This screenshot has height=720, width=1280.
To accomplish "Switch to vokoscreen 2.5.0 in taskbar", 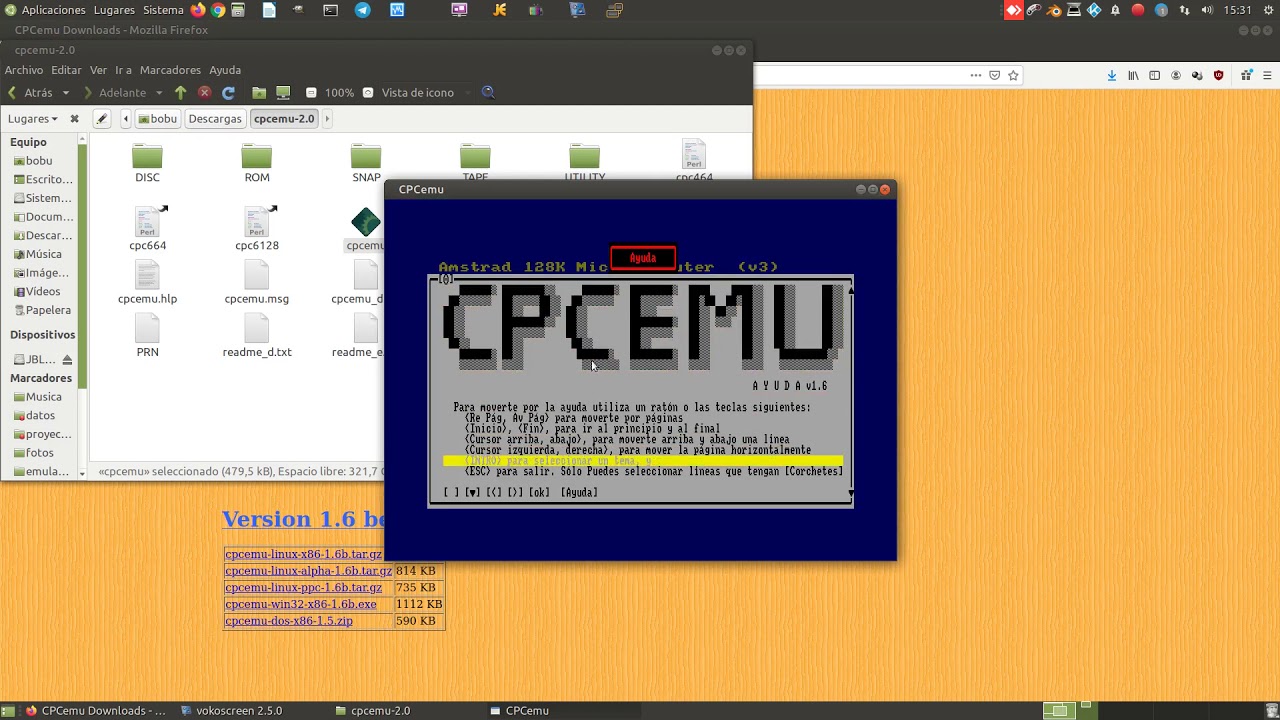I will tap(232, 711).
